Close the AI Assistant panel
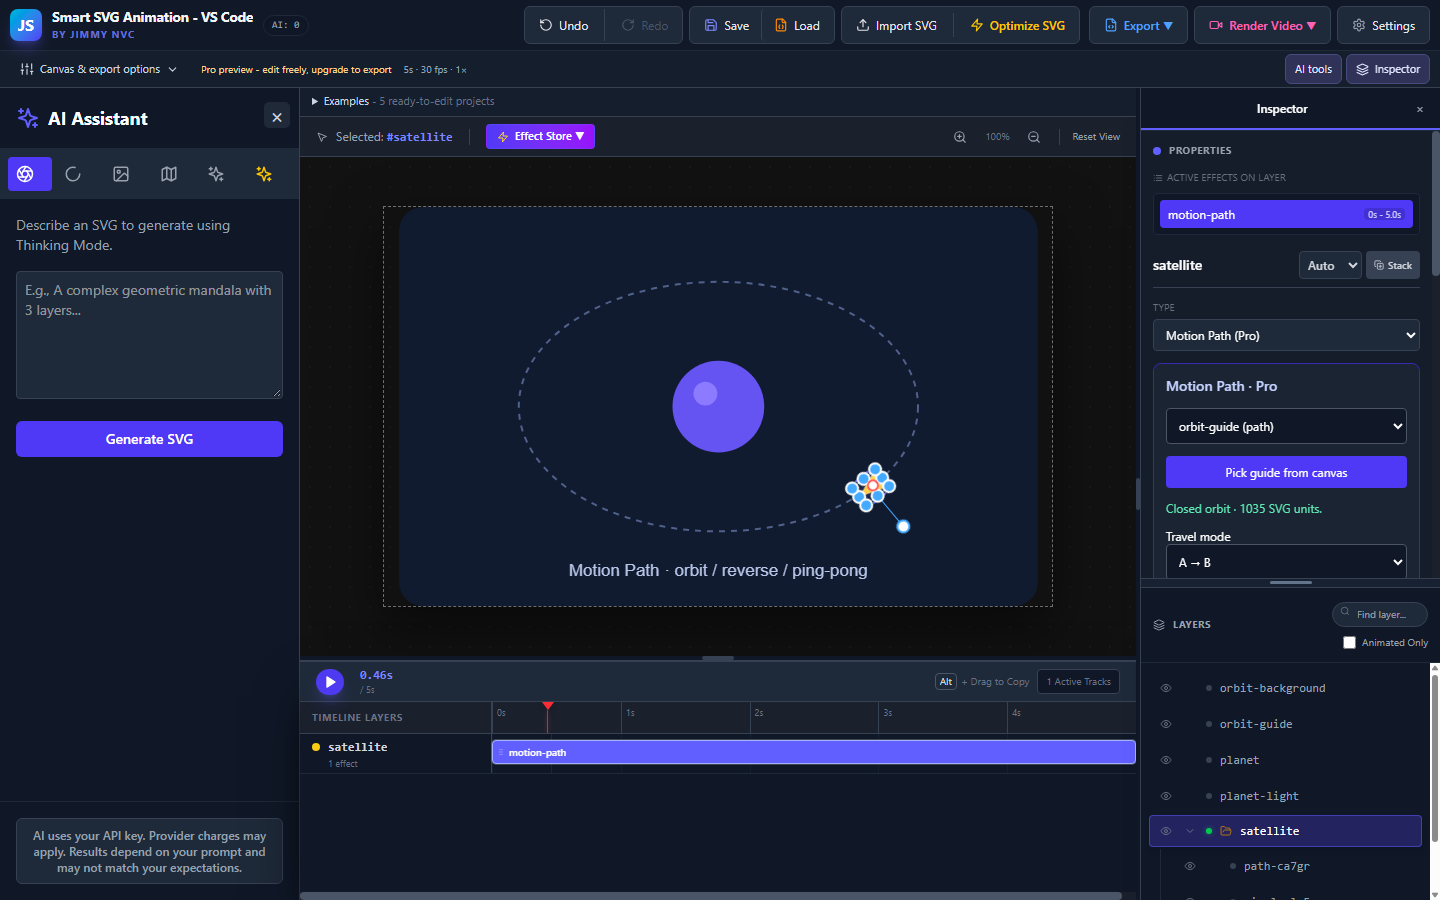The width and height of the screenshot is (1440, 900). pyautogui.click(x=277, y=117)
